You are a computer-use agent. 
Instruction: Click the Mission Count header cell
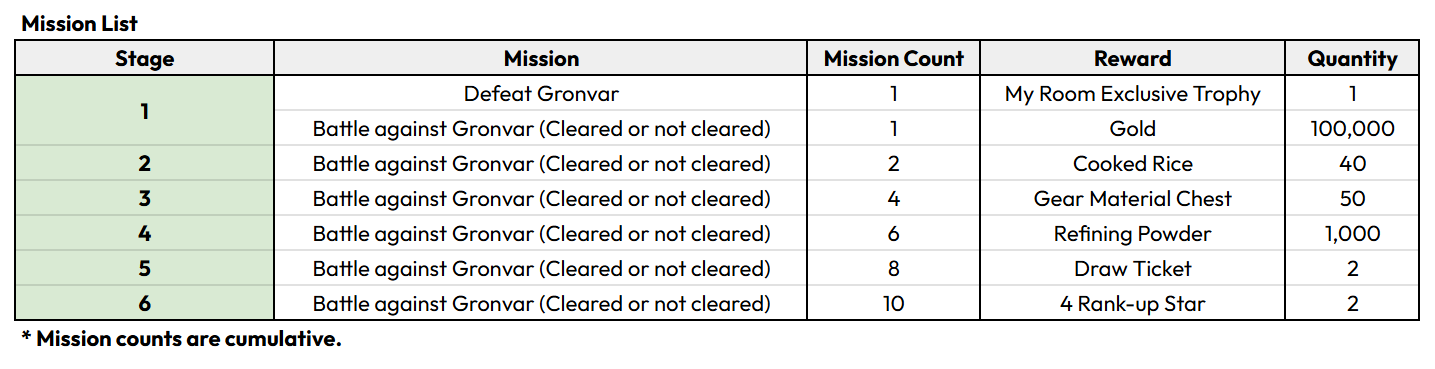coord(893,59)
